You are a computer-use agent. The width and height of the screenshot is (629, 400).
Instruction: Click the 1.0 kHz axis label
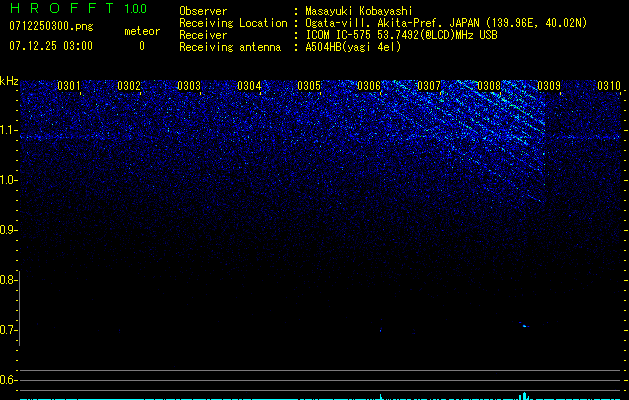9,180
